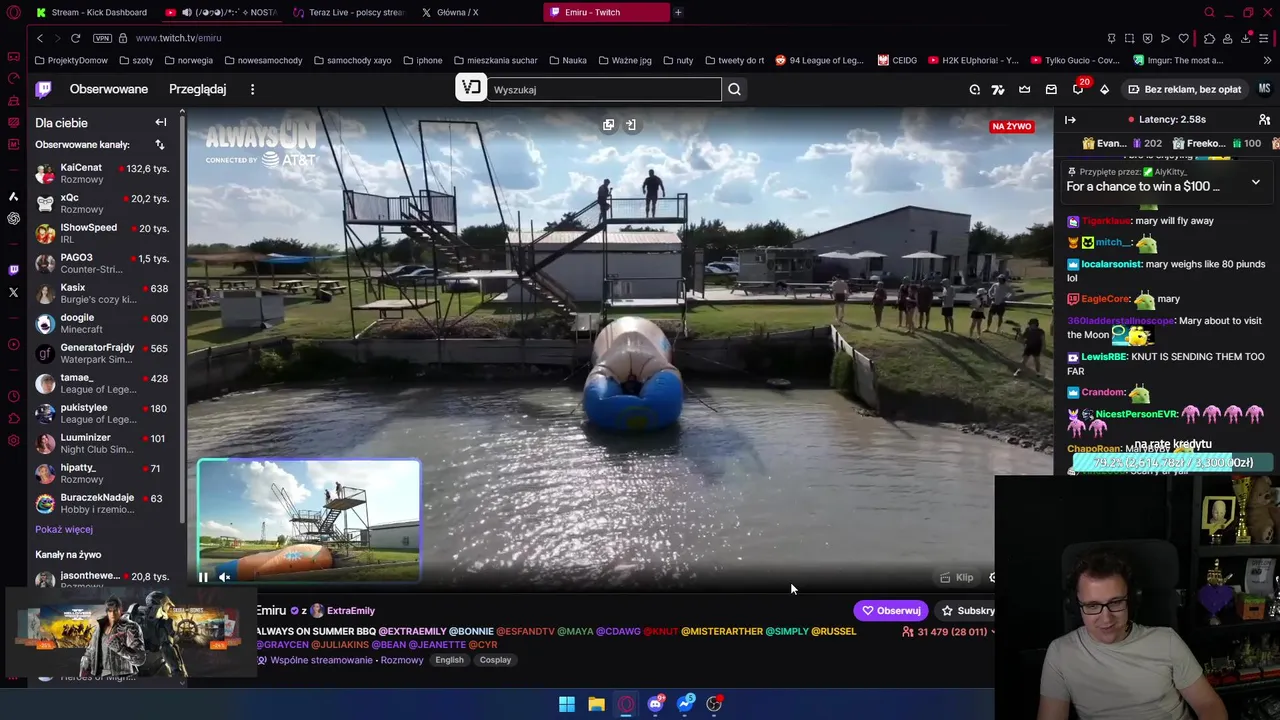Open the MS profile avatar menu
The height and width of the screenshot is (720, 1280).
coord(1264,89)
